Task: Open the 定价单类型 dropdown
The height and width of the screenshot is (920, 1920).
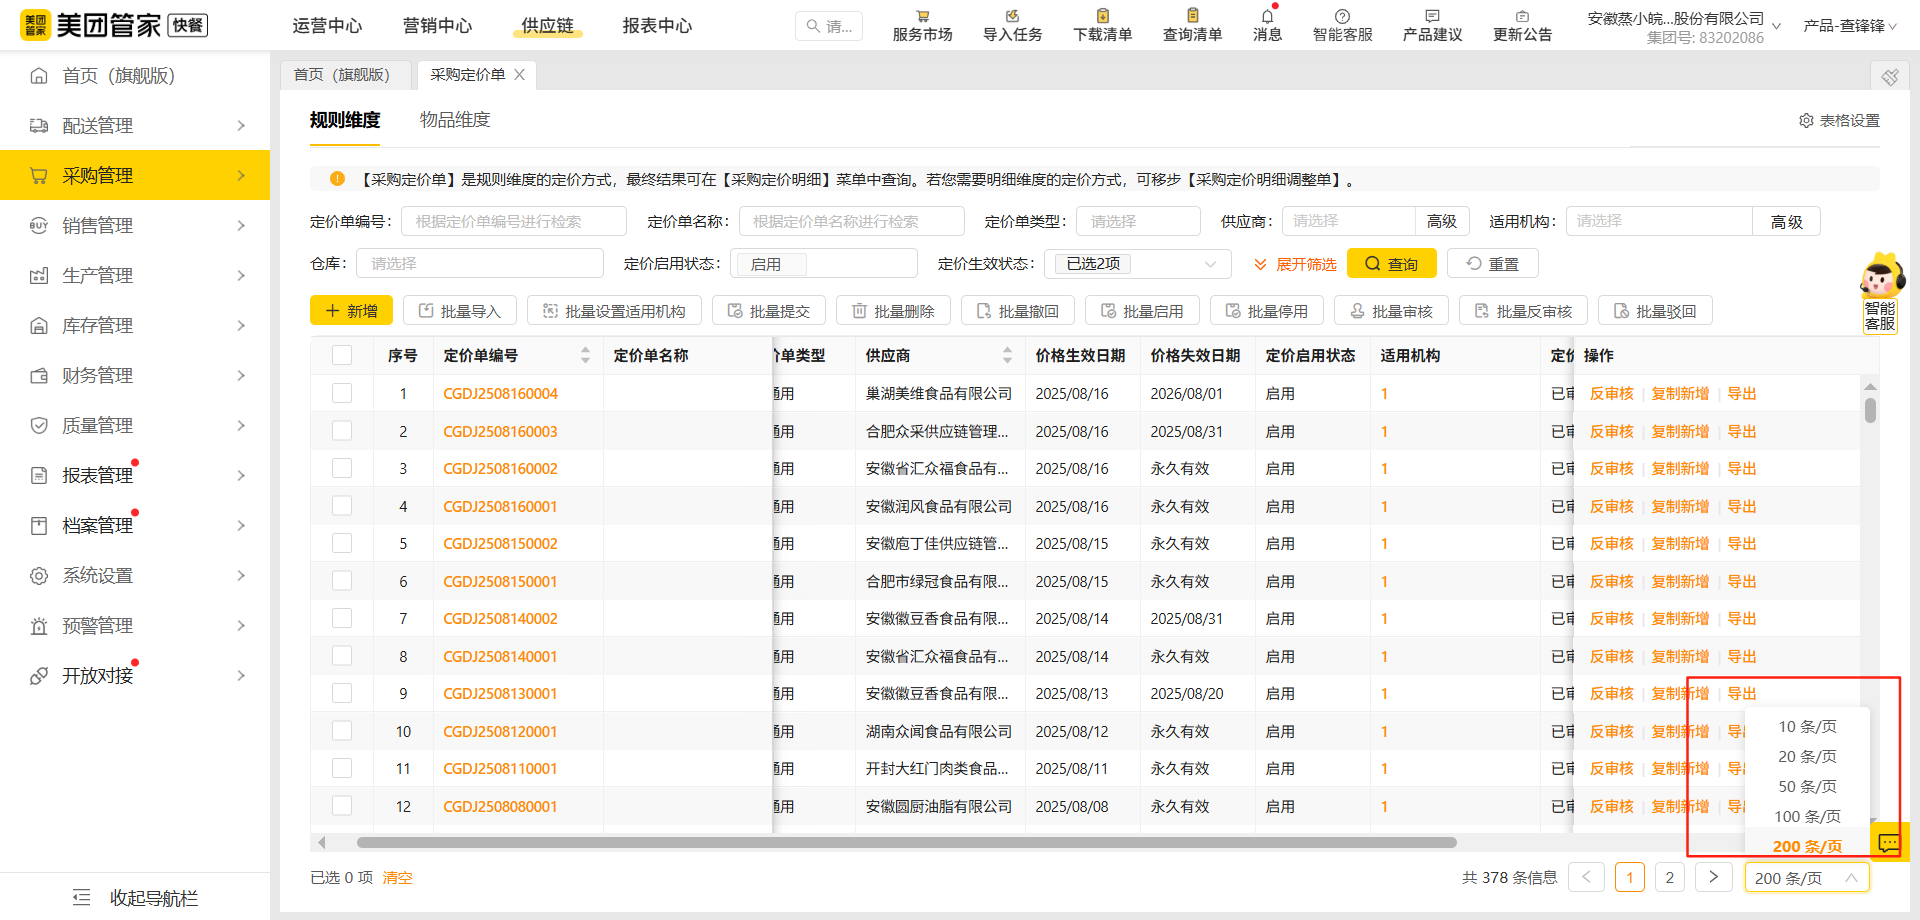Action: tap(1137, 221)
